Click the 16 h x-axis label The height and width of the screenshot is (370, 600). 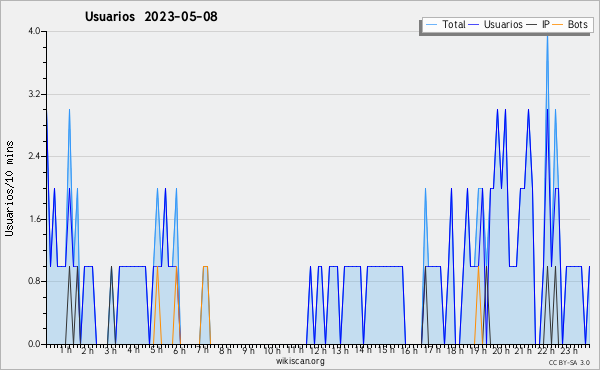tap(409, 350)
